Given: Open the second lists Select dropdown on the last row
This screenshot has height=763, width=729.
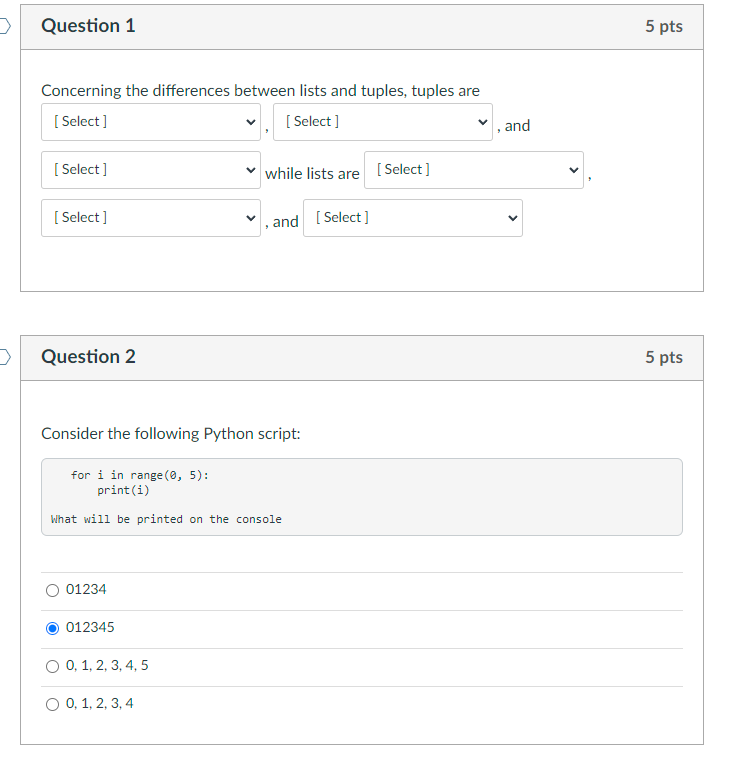Looking at the screenshot, I should pyautogui.click(x=151, y=218).
